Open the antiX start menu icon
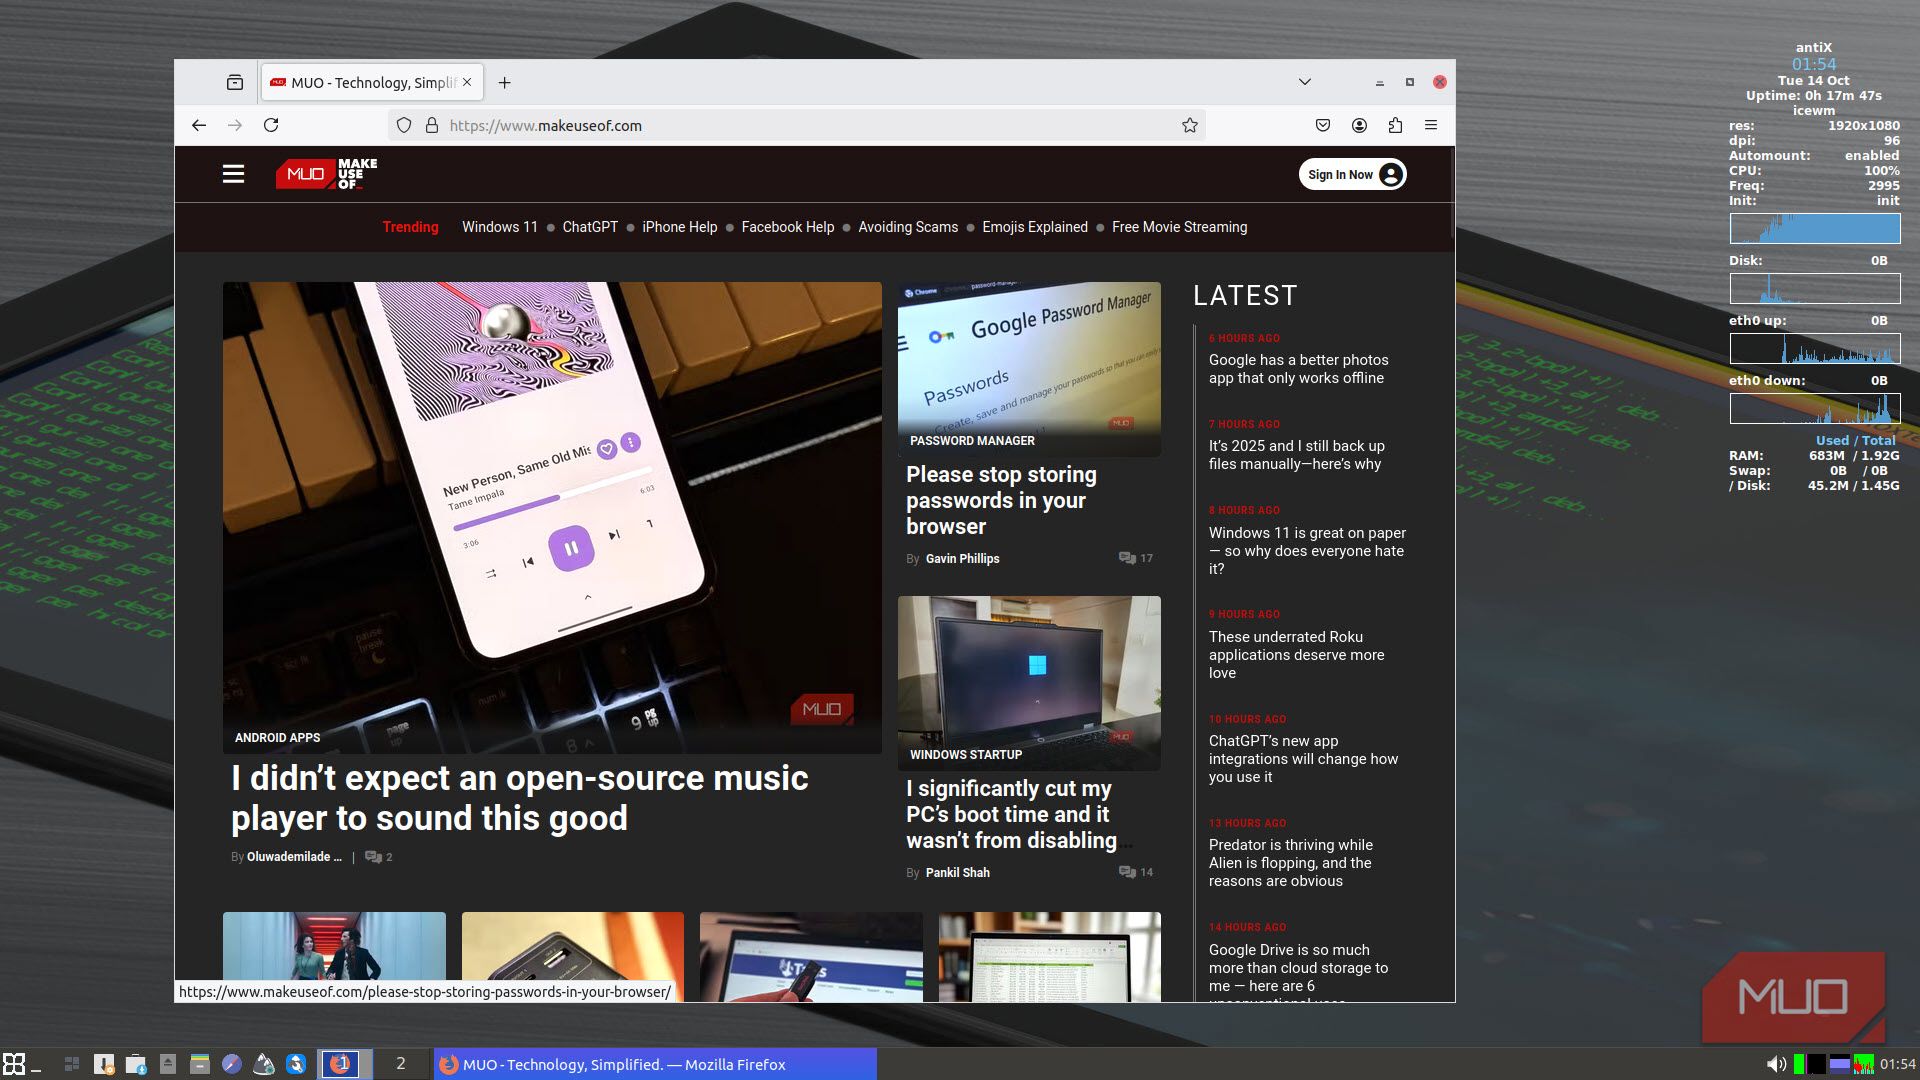Screen dimensions: 1920x1080 pyautogui.click(x=14, y=1064)
